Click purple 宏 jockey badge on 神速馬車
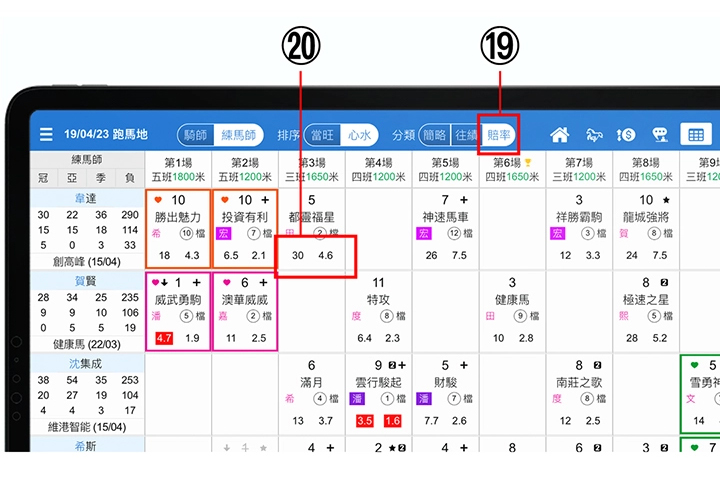 click(424, 233)
